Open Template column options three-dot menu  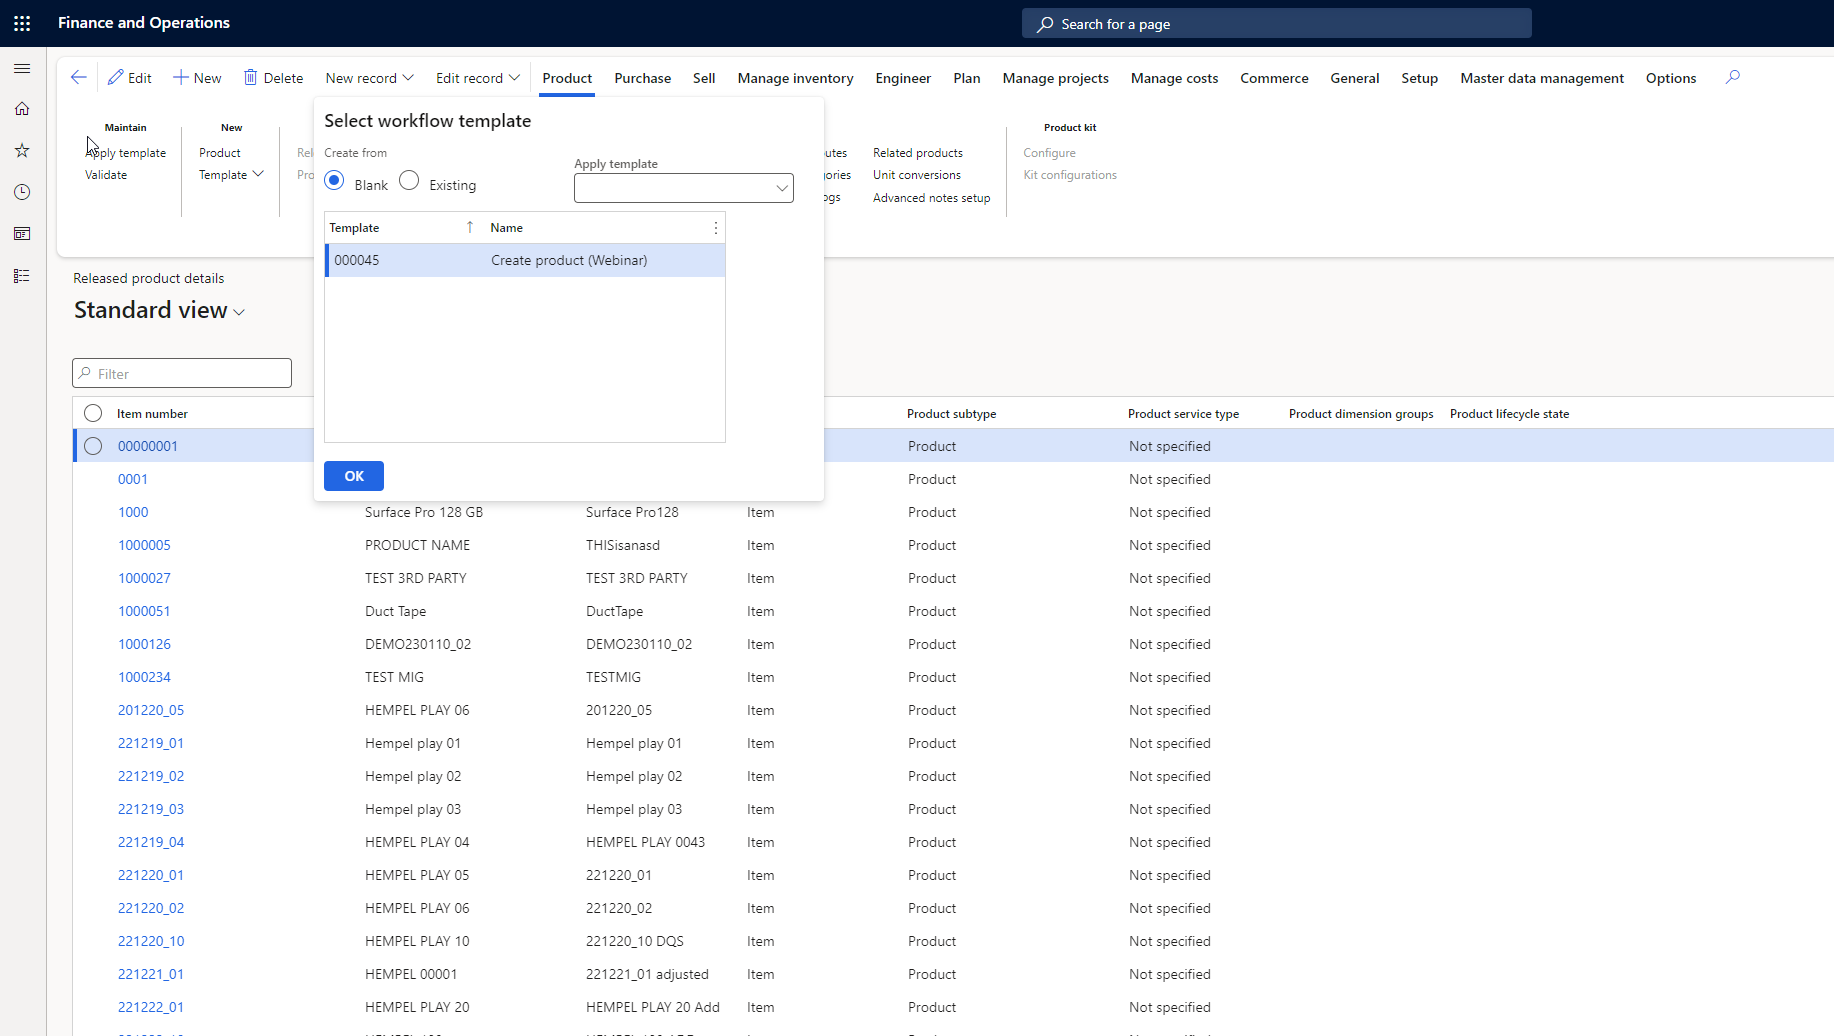coord(716,228)
